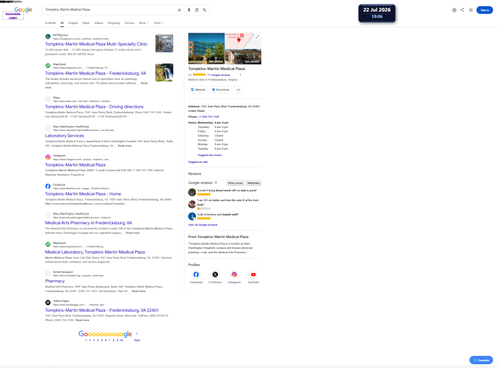Start voice search with microphone icon

point(189,10)
